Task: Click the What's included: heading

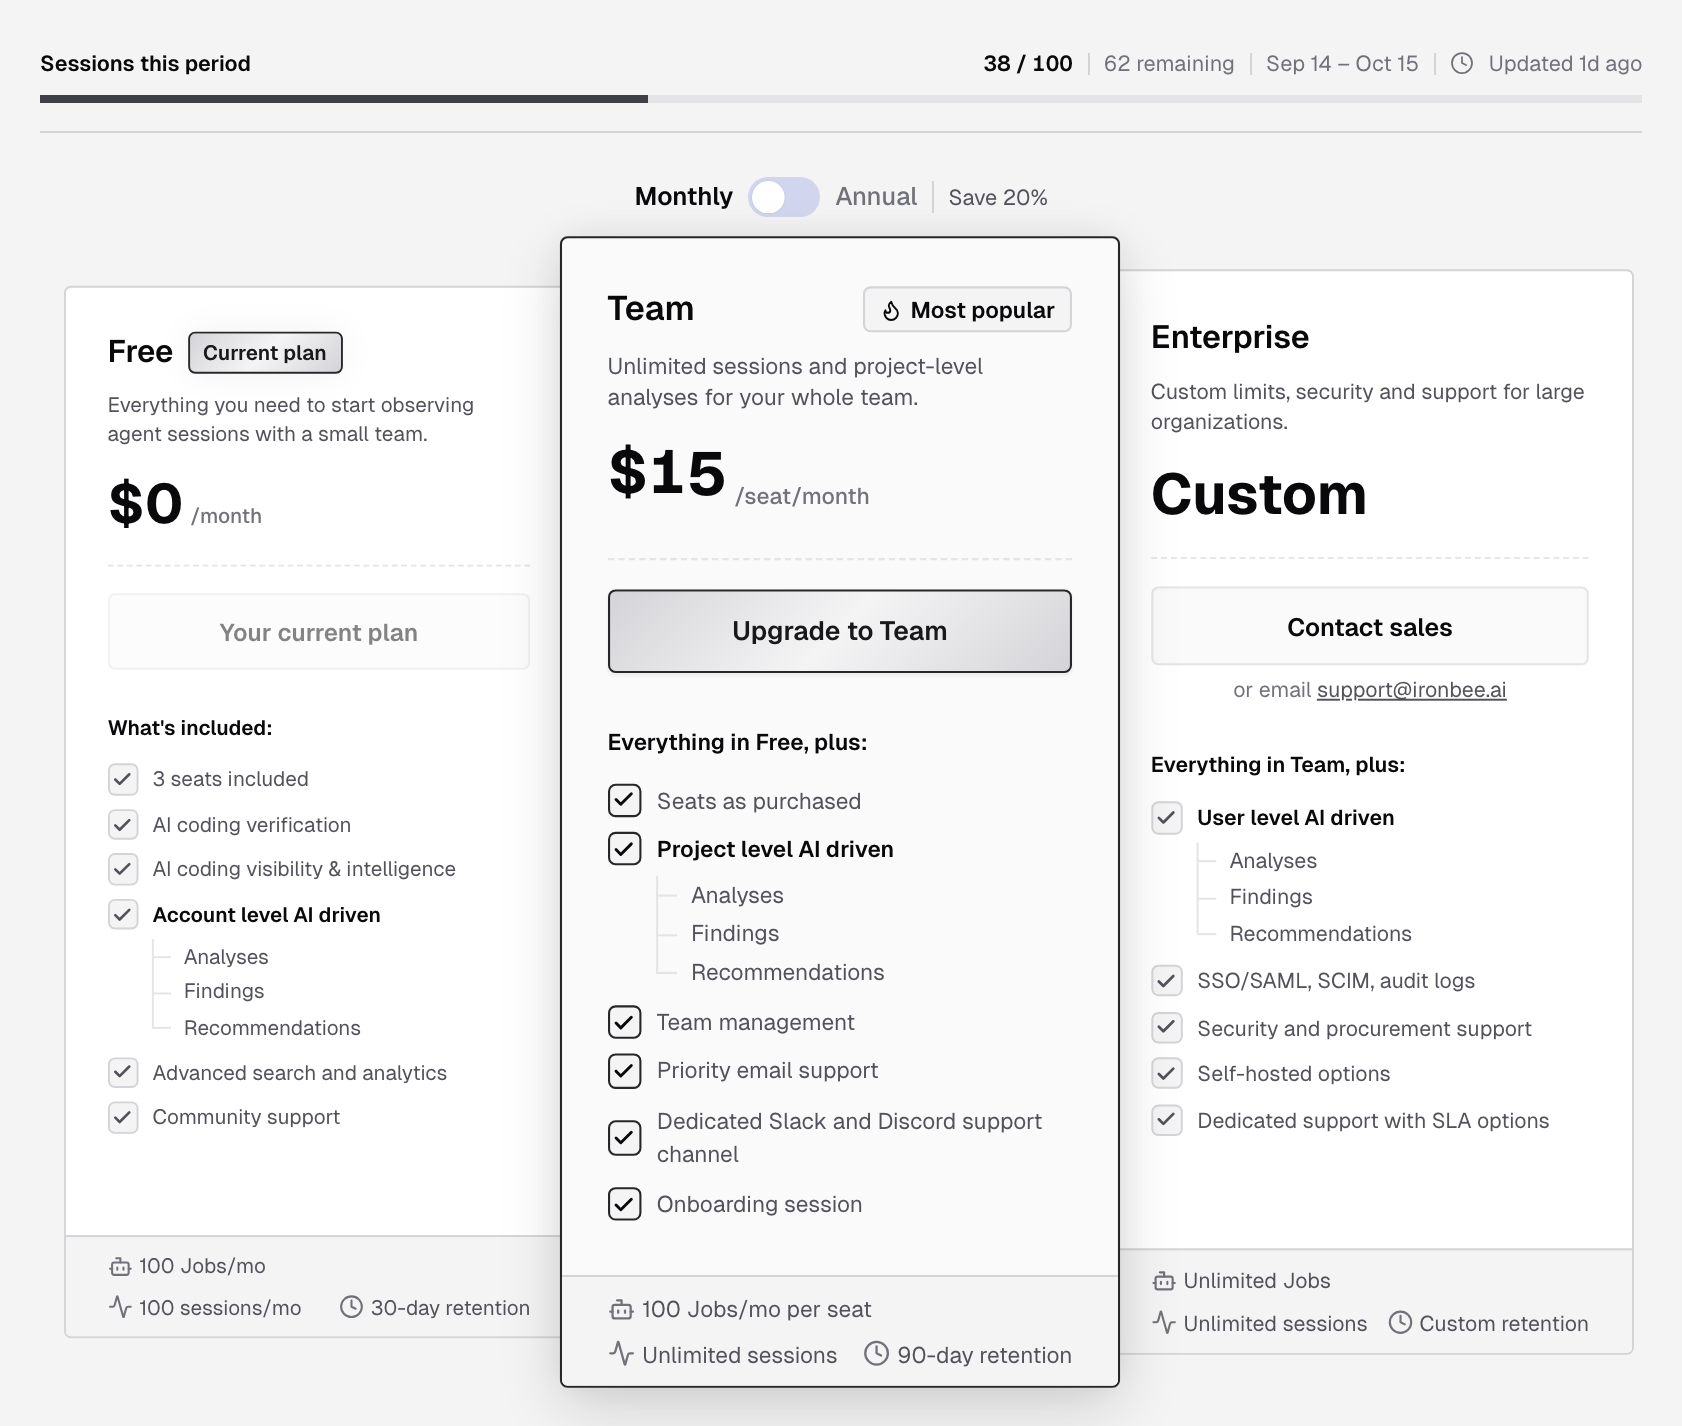Action: click(x=190, y=728)
